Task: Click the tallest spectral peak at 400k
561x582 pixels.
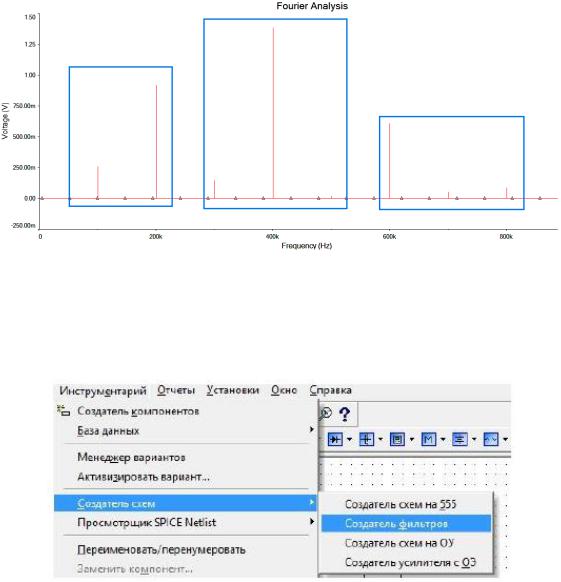Action: (273, 112)
